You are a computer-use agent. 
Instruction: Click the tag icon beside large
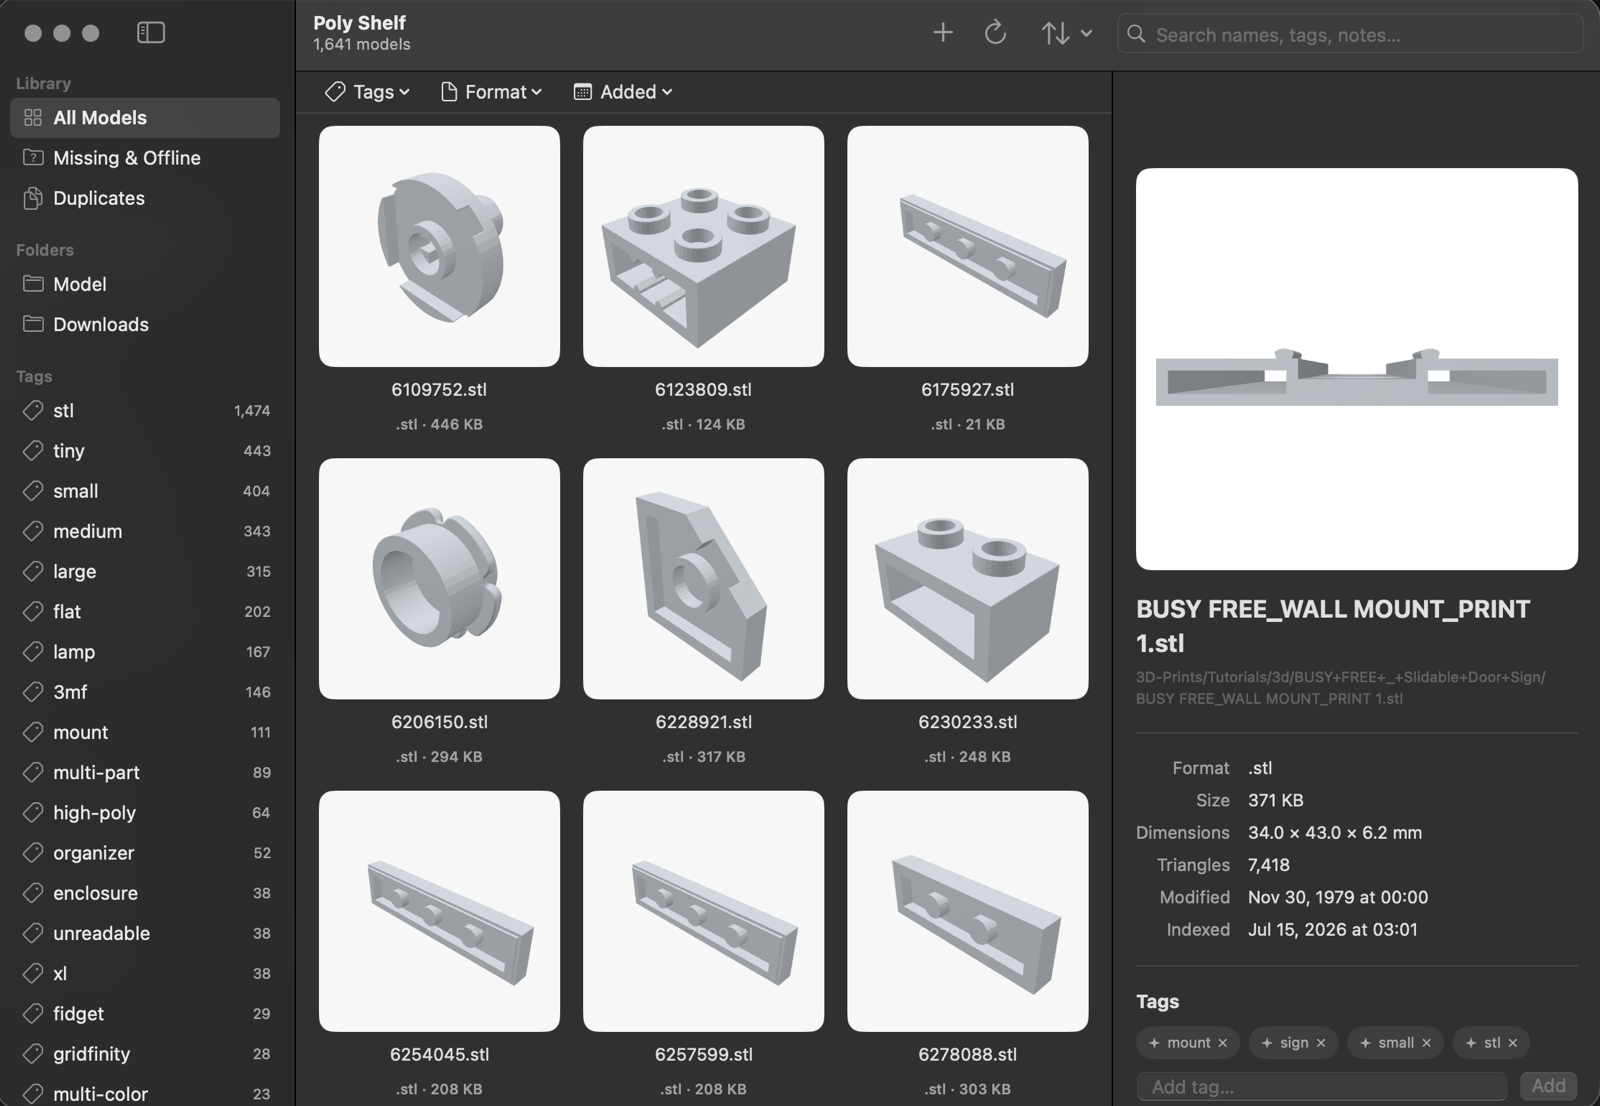coord(33,571)
